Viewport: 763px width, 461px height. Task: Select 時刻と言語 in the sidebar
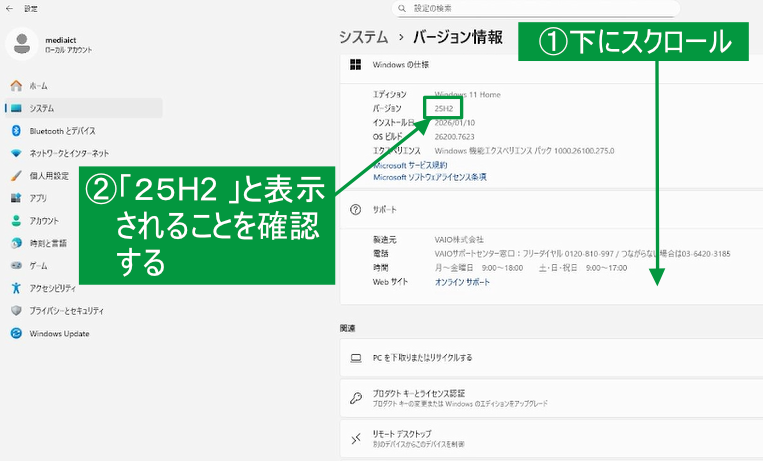[48, 243]
